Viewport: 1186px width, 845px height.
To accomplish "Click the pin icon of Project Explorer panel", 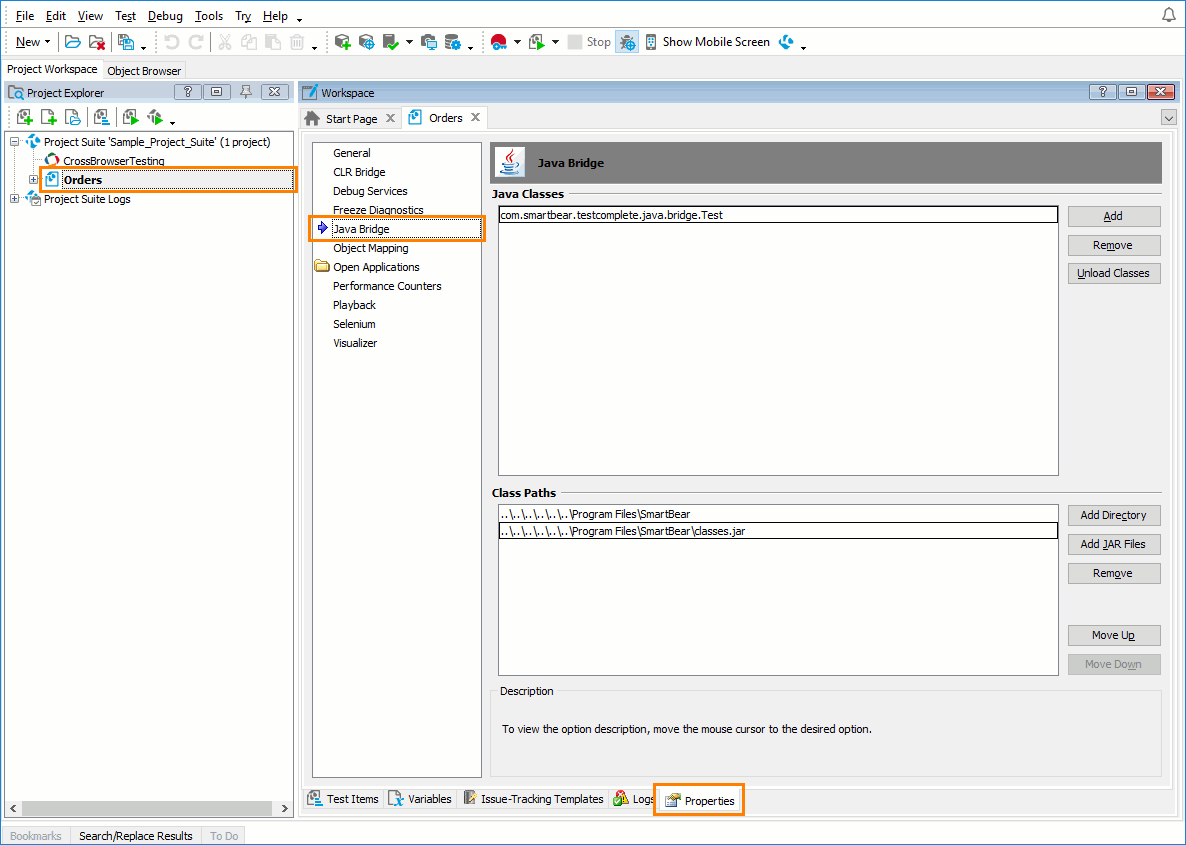I will (246, 92).
